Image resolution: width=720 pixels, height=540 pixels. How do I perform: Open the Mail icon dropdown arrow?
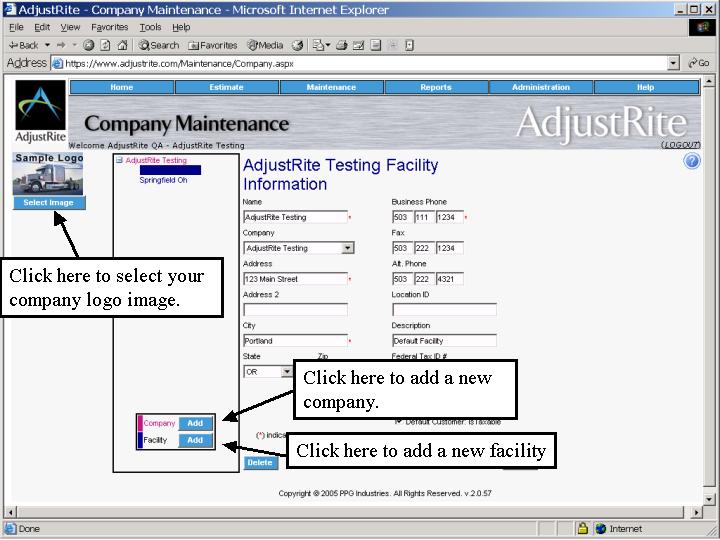coord(328,45)
